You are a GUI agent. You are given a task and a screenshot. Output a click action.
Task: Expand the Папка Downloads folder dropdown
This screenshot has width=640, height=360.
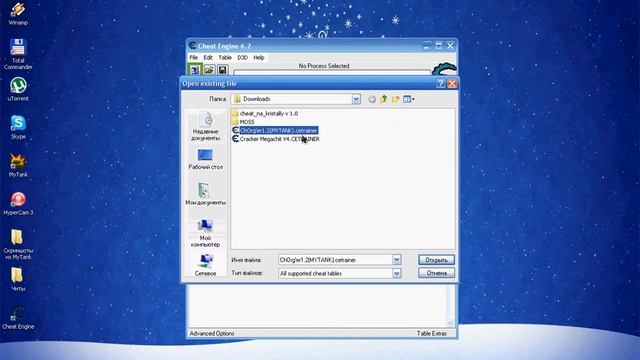356,99
